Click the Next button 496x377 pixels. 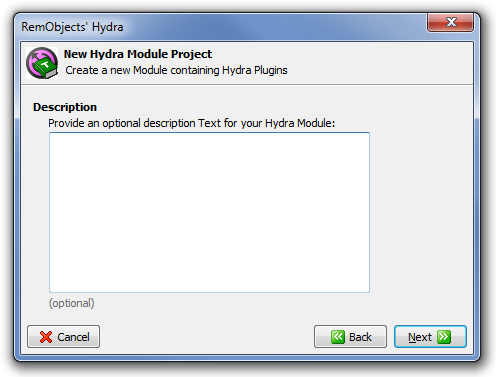coord(430,337)
